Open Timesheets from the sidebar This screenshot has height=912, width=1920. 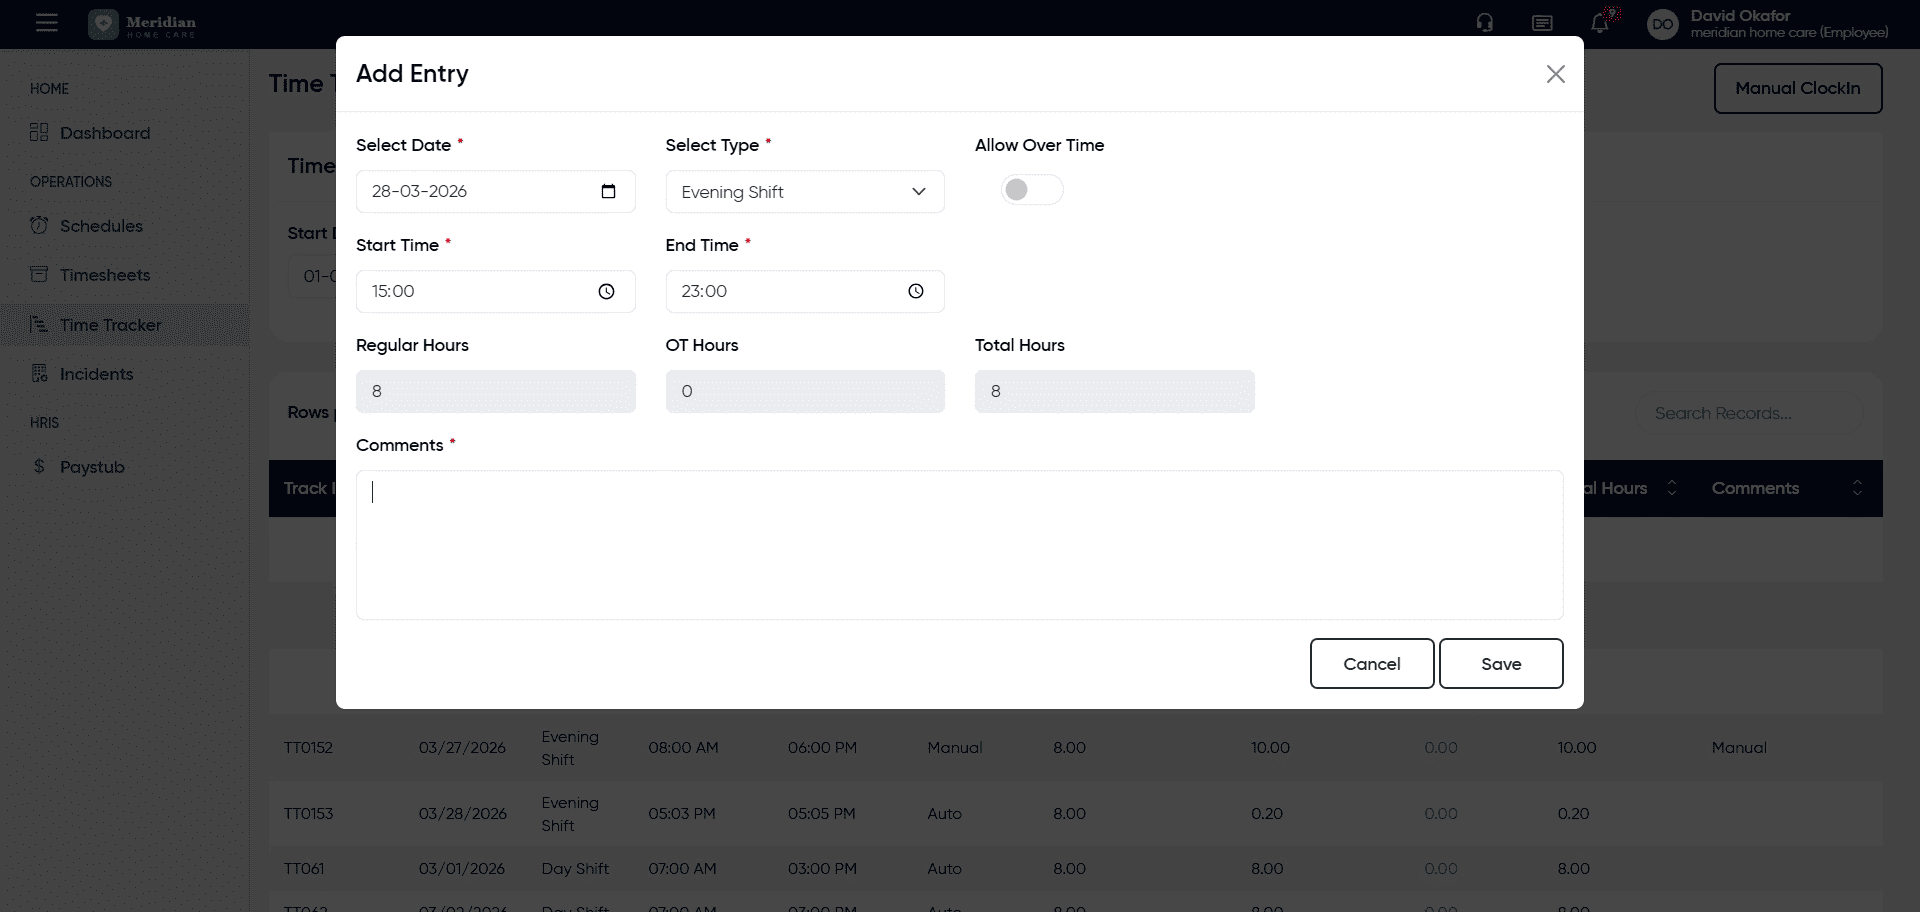coord(104,275)
